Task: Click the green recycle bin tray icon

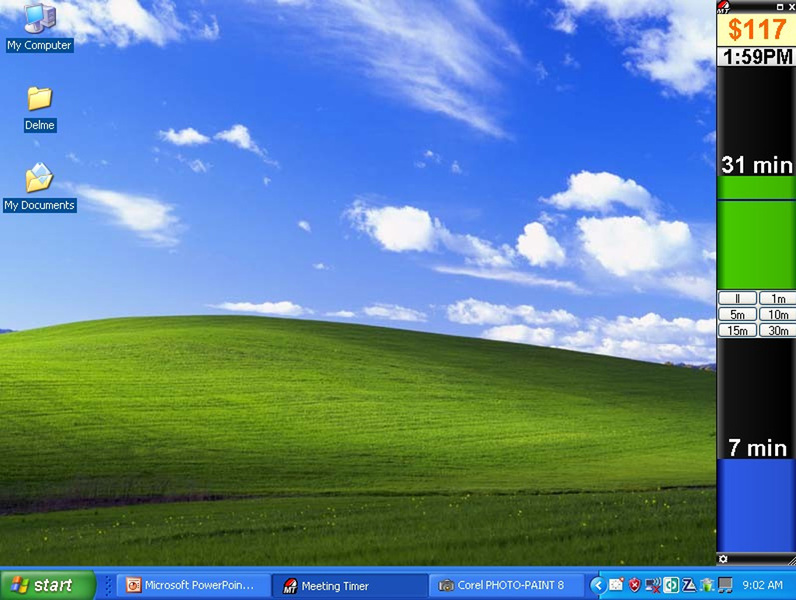Action: click(x=707, y=585)
